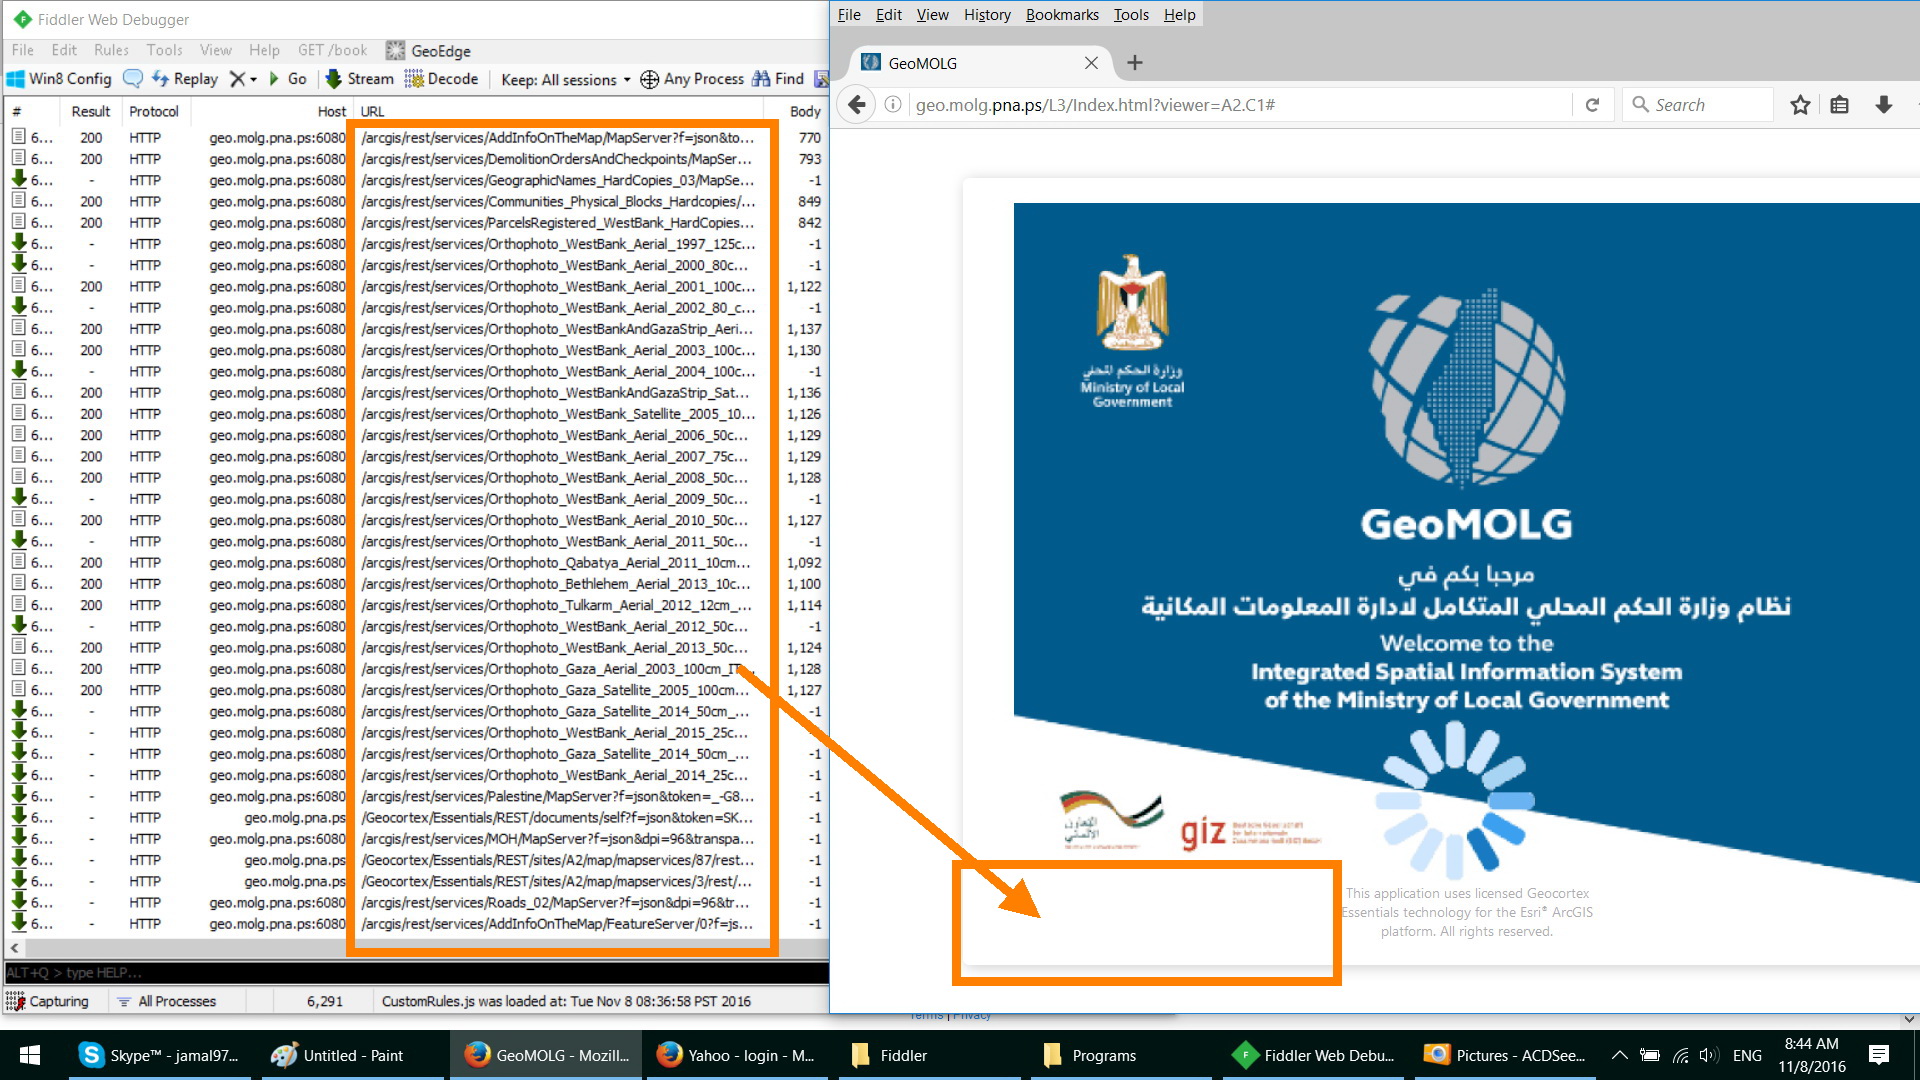Image resolution: width=1920 pixels, height=1080 pixels.
Task: Click the QuickExec command box in Fiddler
Action: (x=416, y=972)
